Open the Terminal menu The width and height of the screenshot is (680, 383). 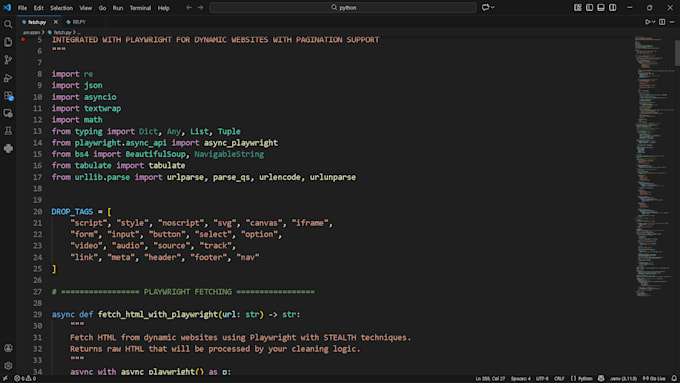click(x=140, y=8)
